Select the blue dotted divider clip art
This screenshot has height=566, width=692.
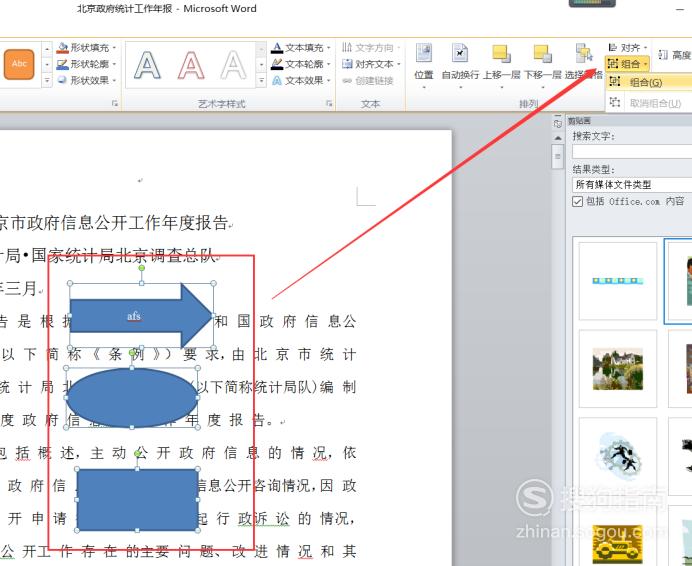617,281
